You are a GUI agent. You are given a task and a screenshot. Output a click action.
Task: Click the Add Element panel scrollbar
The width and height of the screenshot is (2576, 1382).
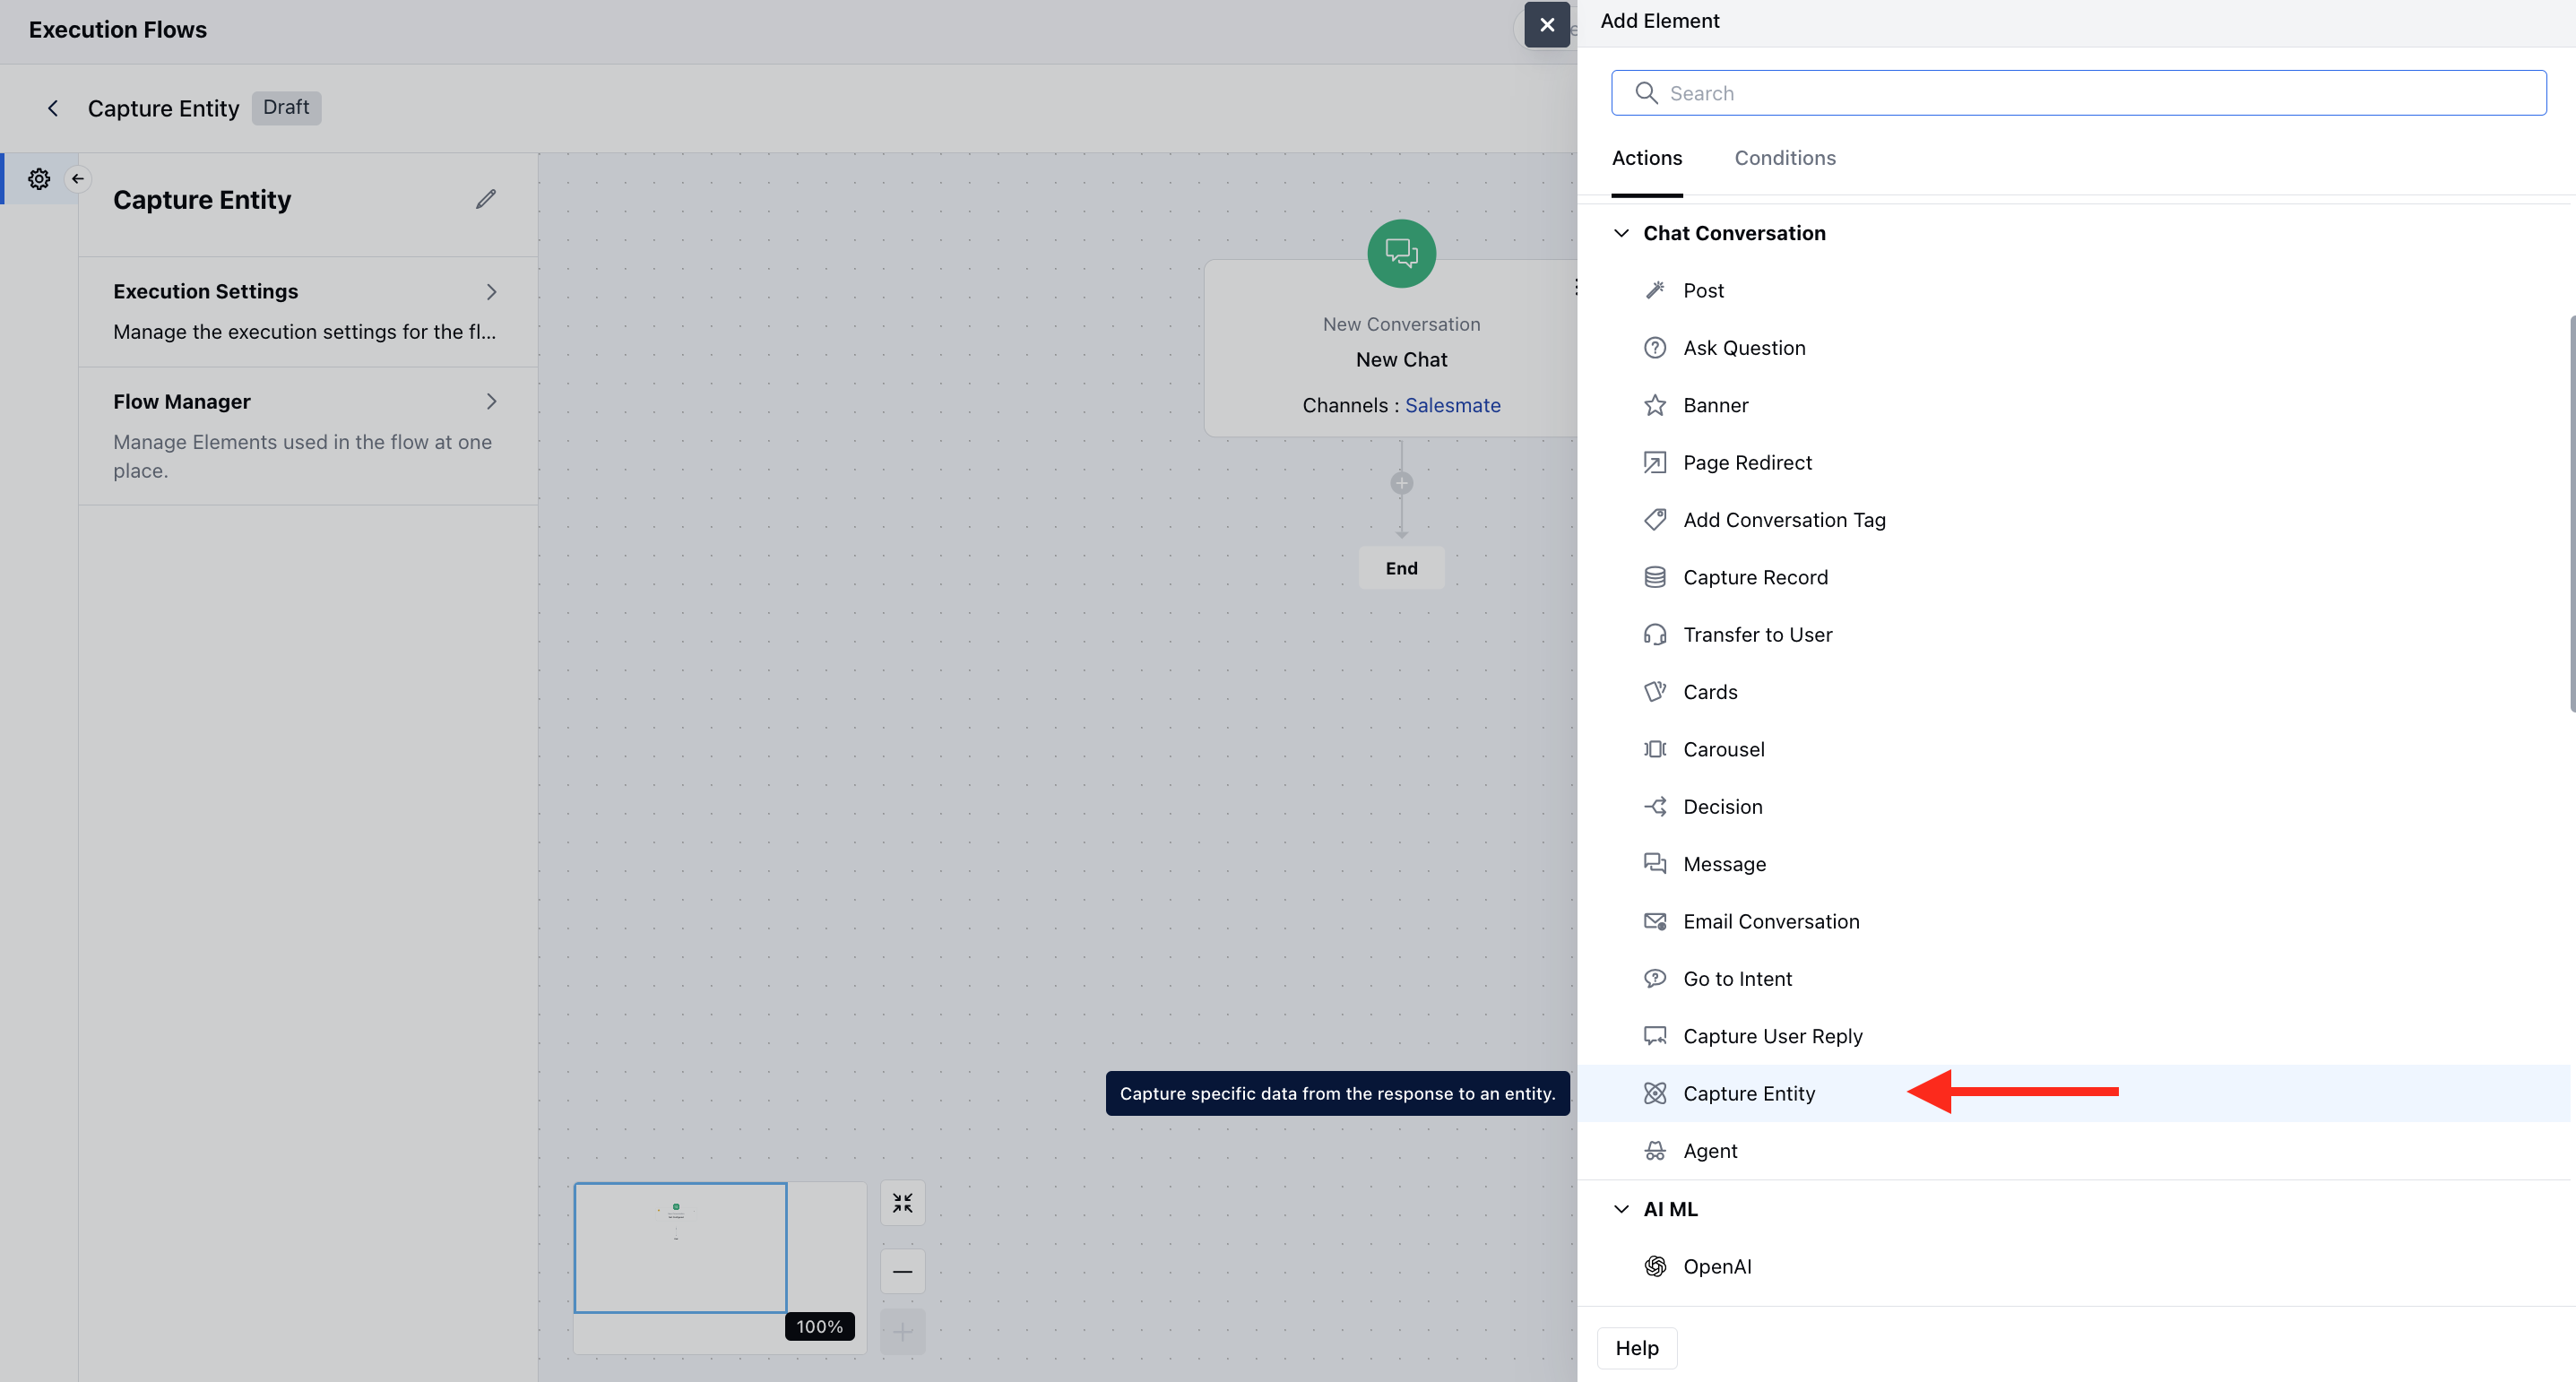2572,513
